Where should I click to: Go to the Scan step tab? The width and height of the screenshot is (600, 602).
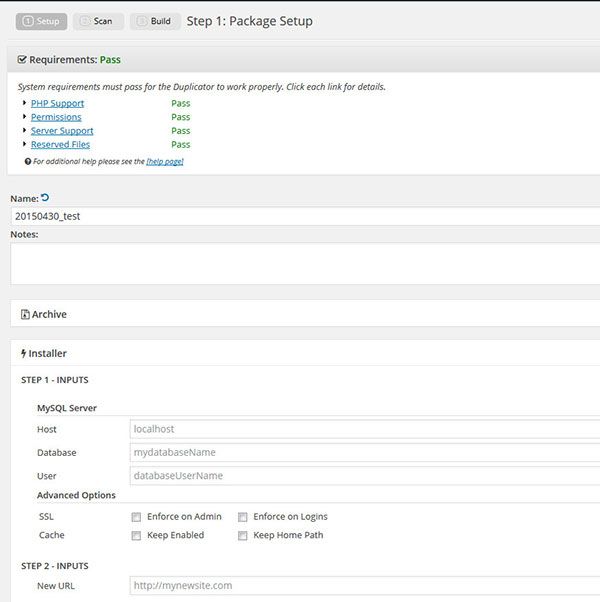click(98, 21)
